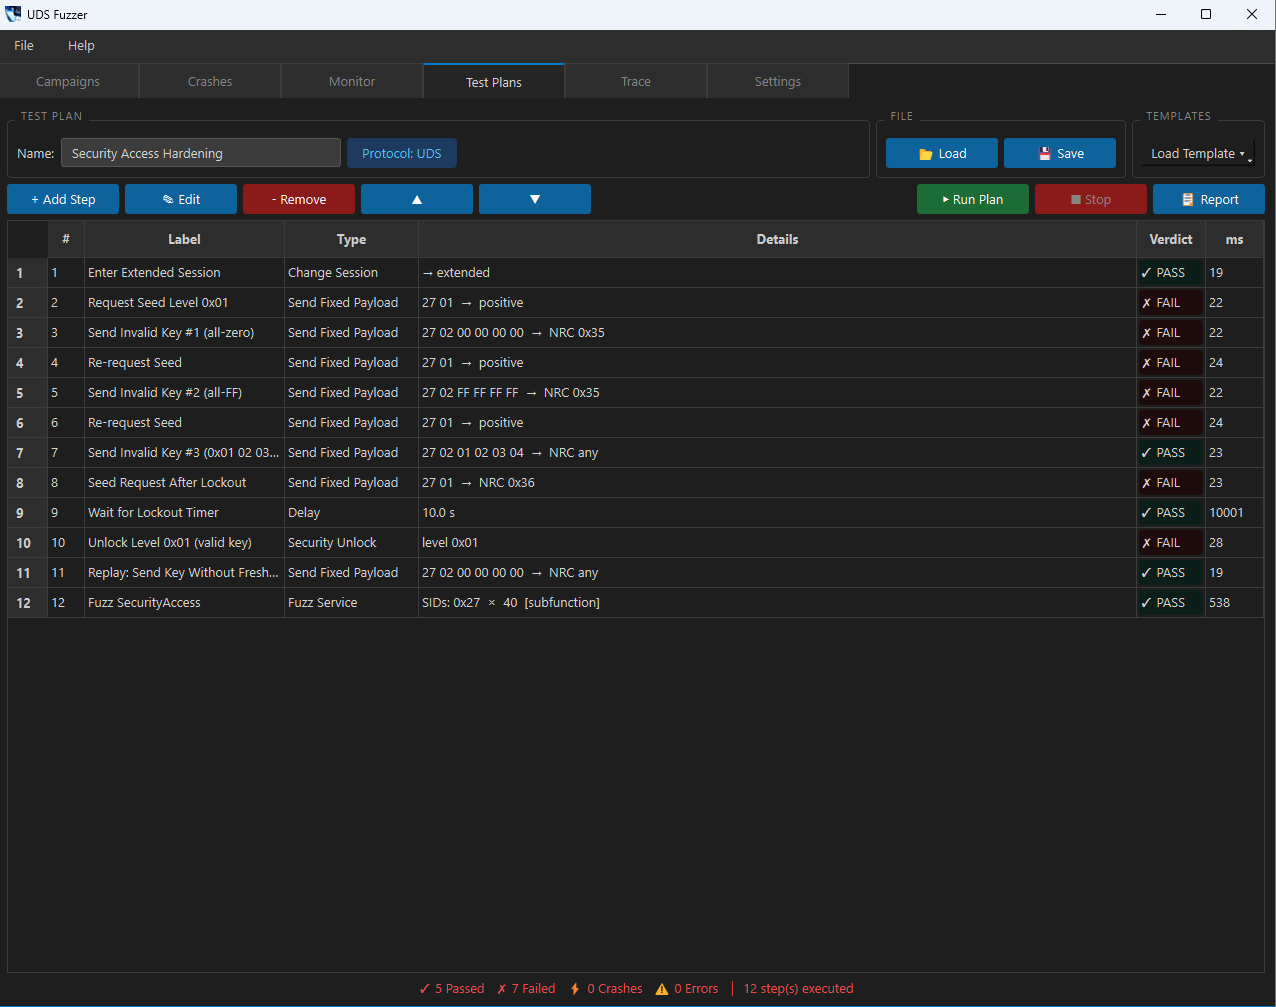Click the 10001 ms timing cell
1276x1007 pixels.
(1234, 512)
